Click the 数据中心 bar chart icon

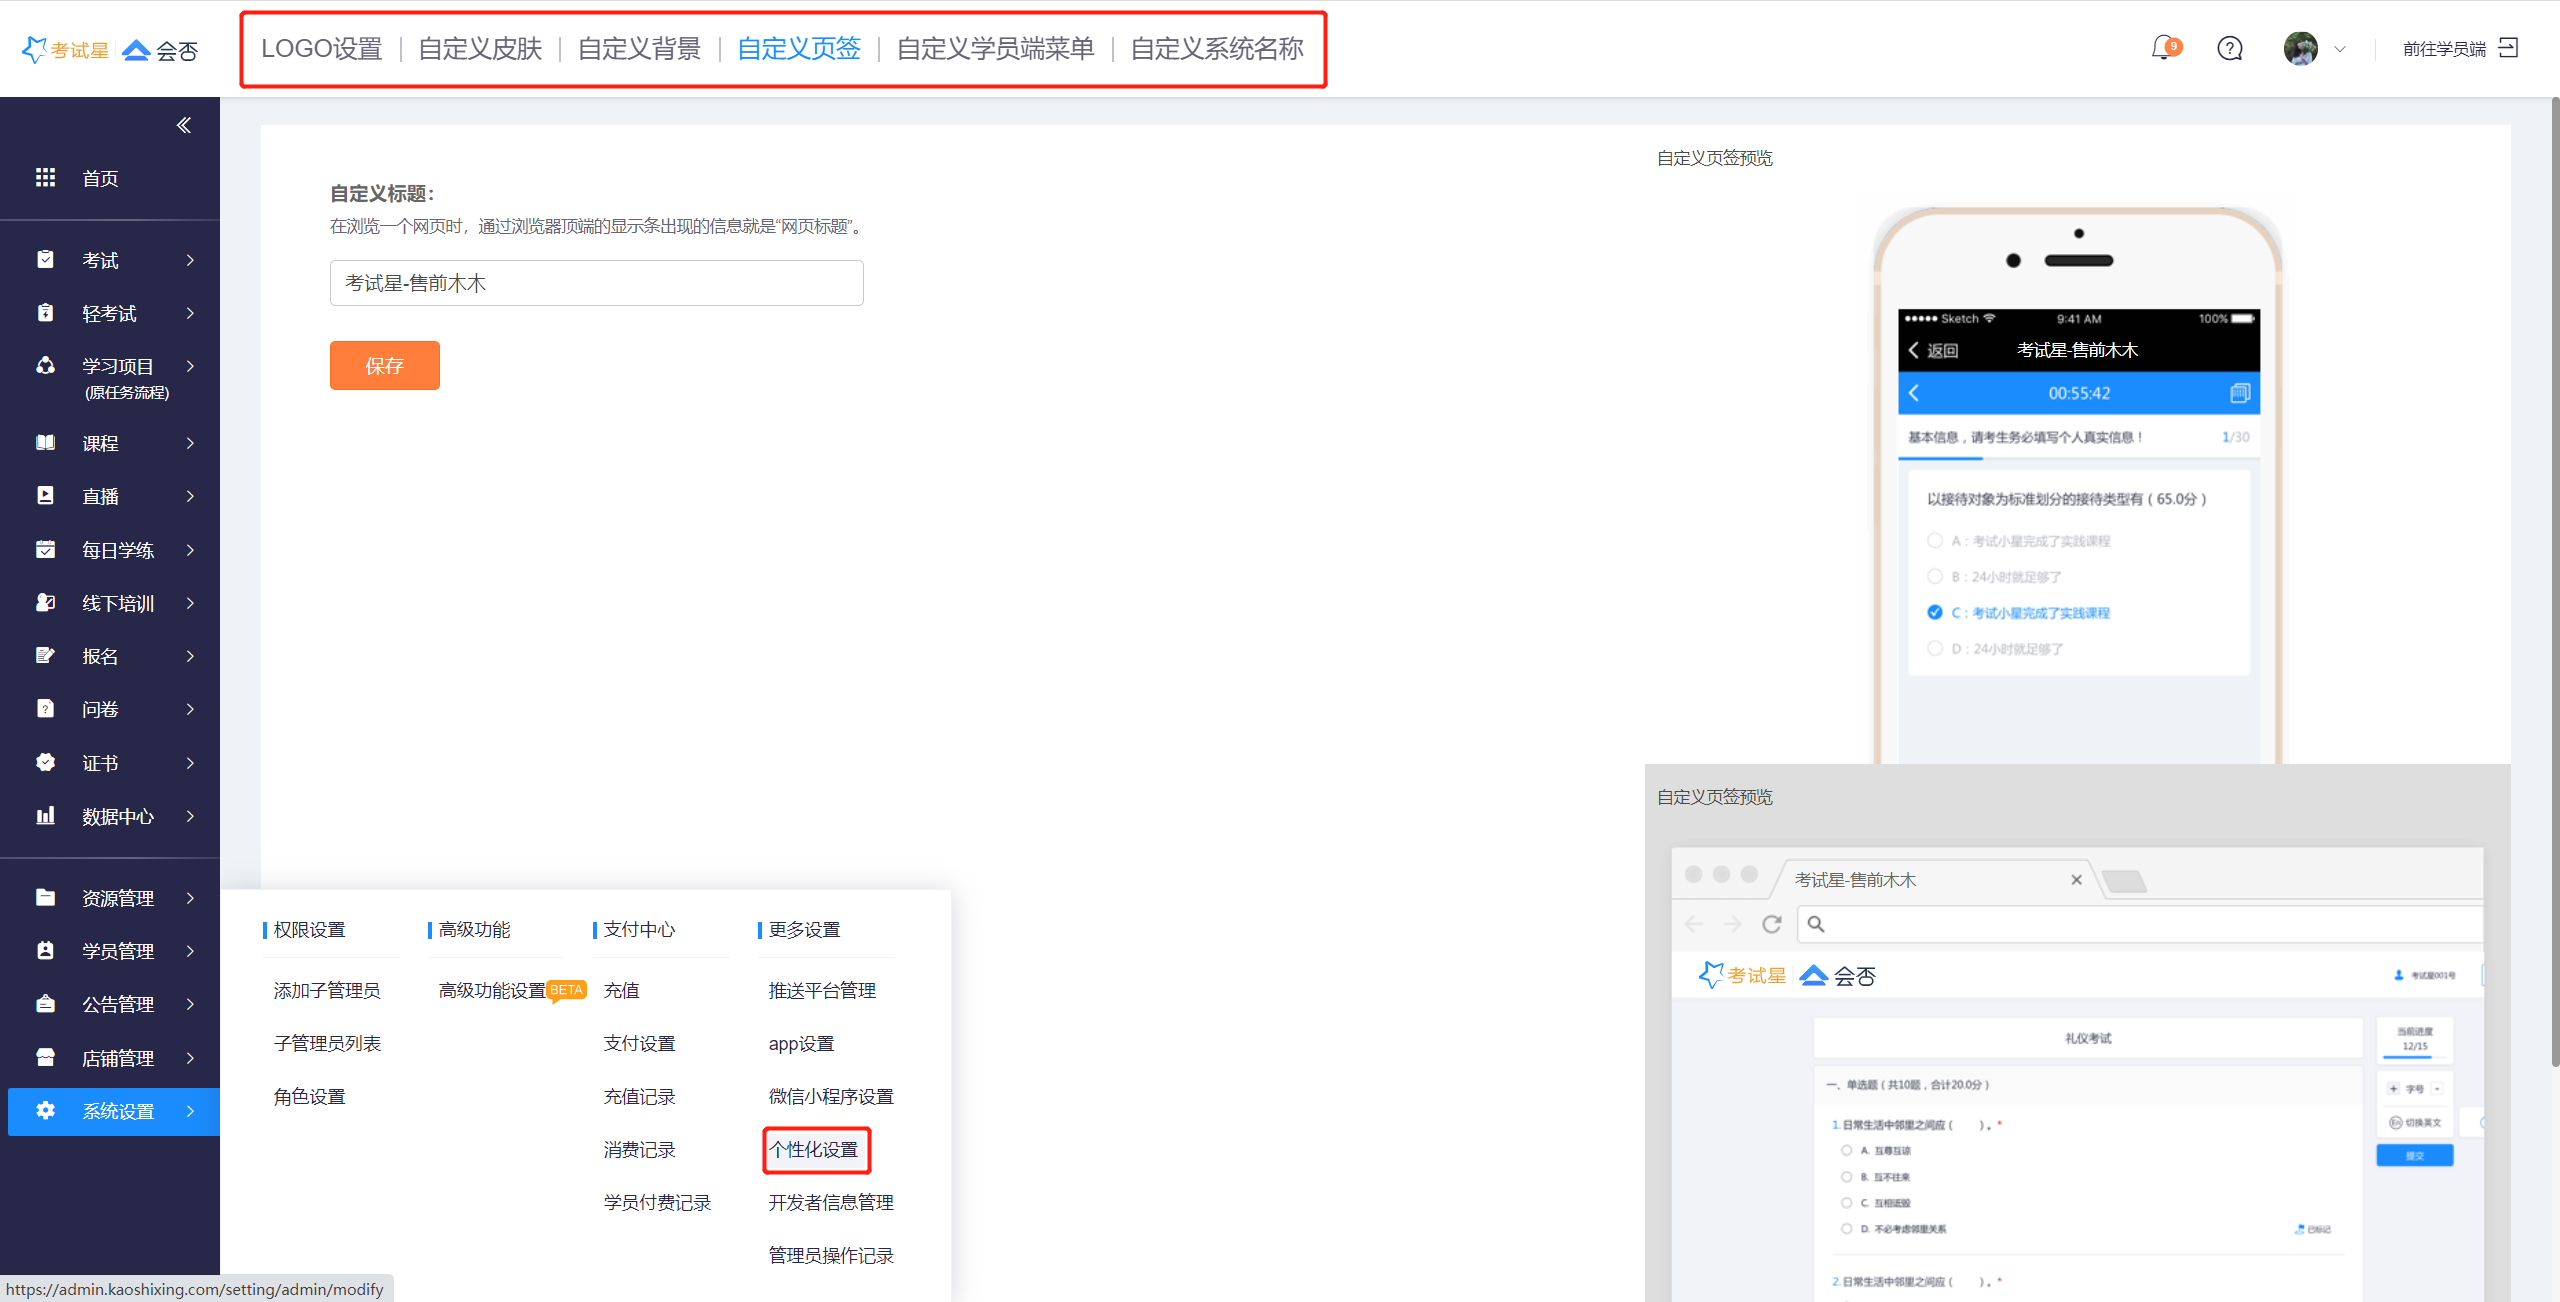pos(45,816)
